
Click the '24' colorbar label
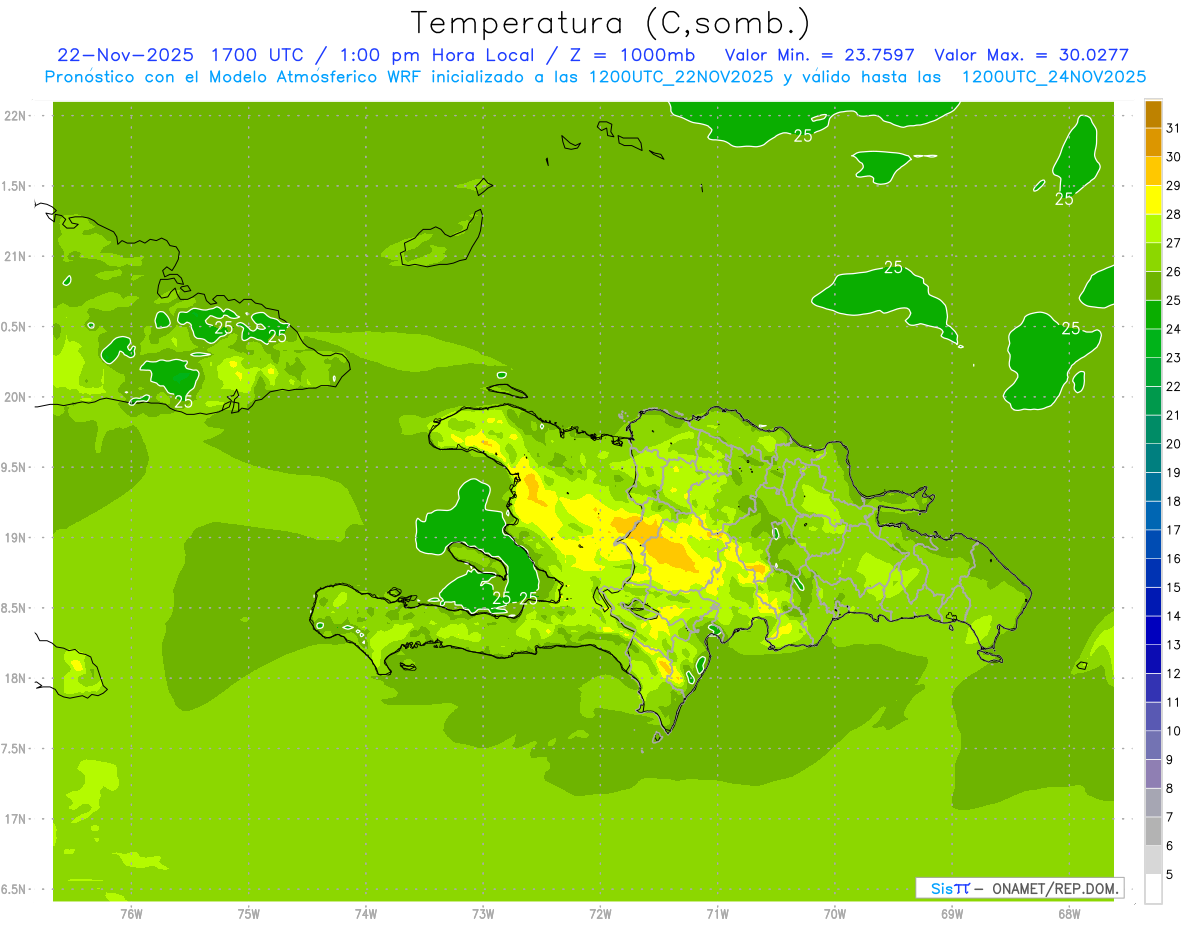click(x=1174, y=329)
